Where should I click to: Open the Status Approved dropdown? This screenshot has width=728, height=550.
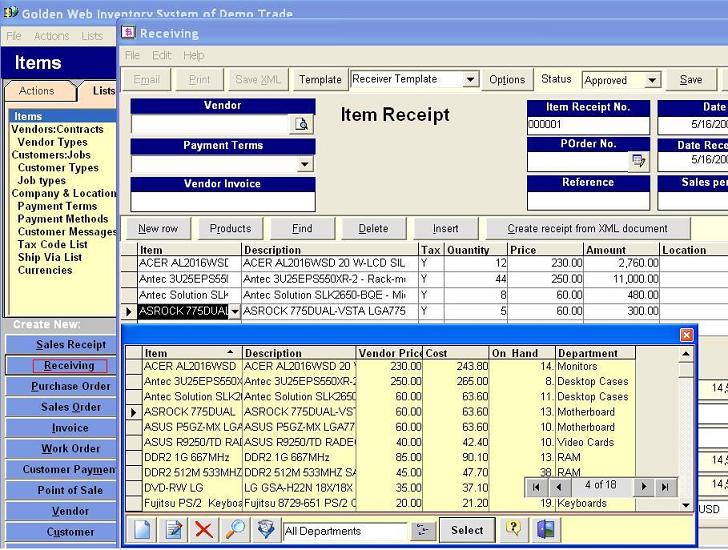coord(652,80)
